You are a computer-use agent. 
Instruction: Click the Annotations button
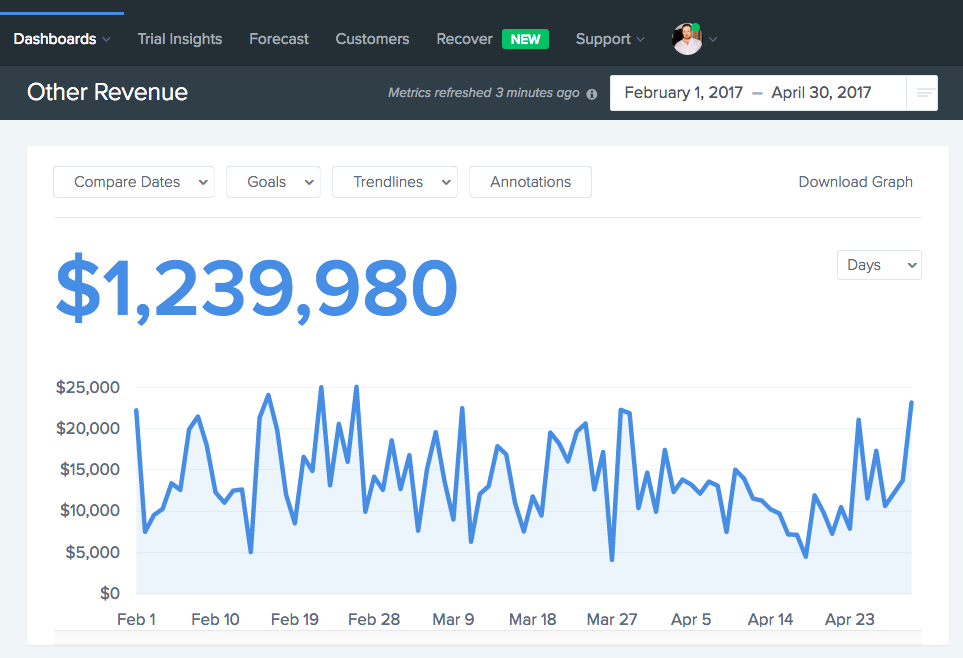531,182
